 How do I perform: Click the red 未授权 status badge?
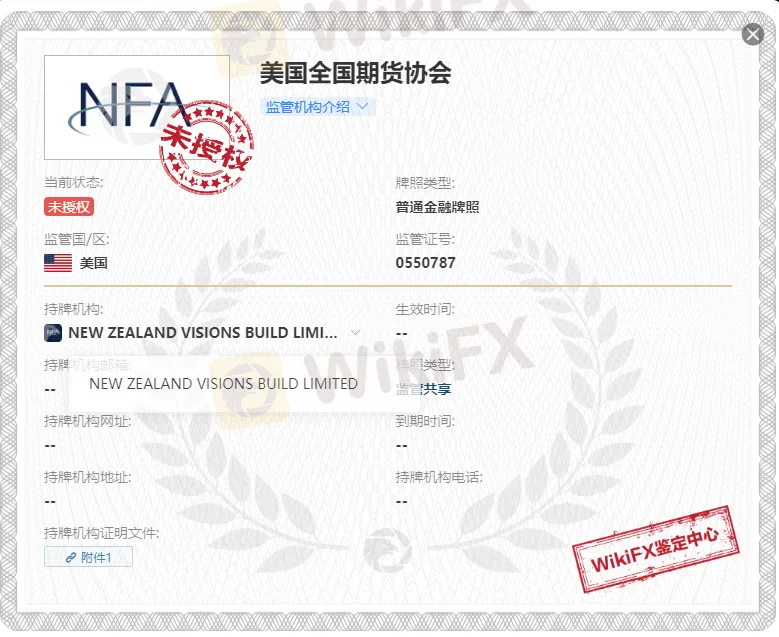tap(69, 207)
